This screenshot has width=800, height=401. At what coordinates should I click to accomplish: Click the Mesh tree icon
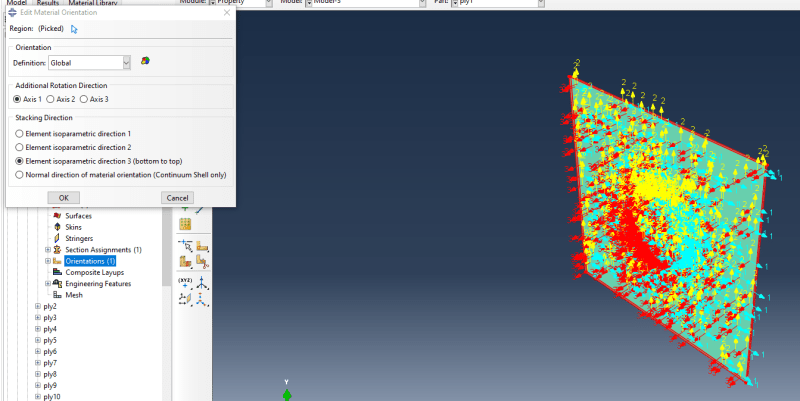57,295
